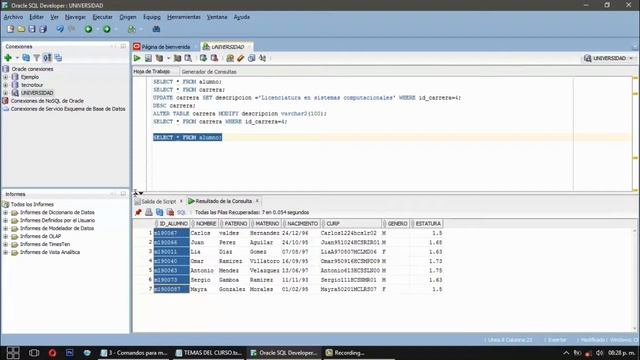Click the Refresh connections icon
640x360 pixels.
(x=26, y=58)
